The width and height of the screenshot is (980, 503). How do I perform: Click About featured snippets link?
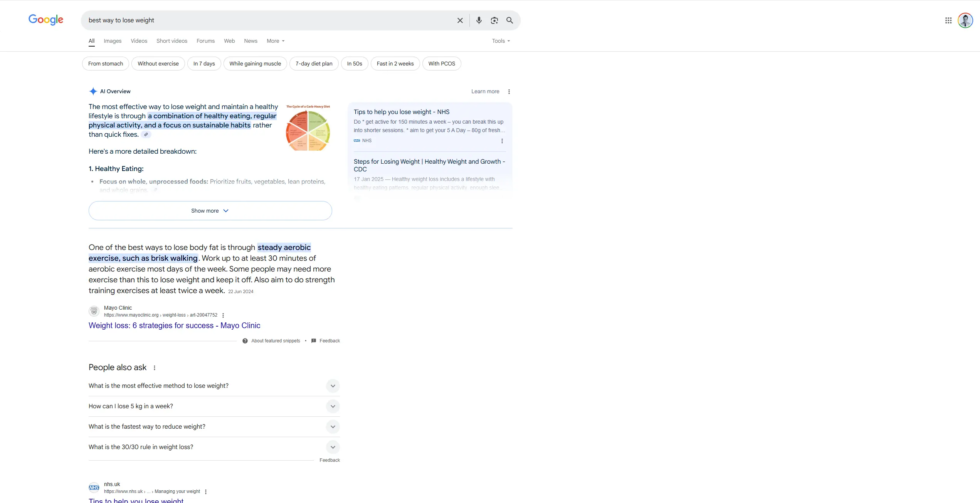pos(276,341)
